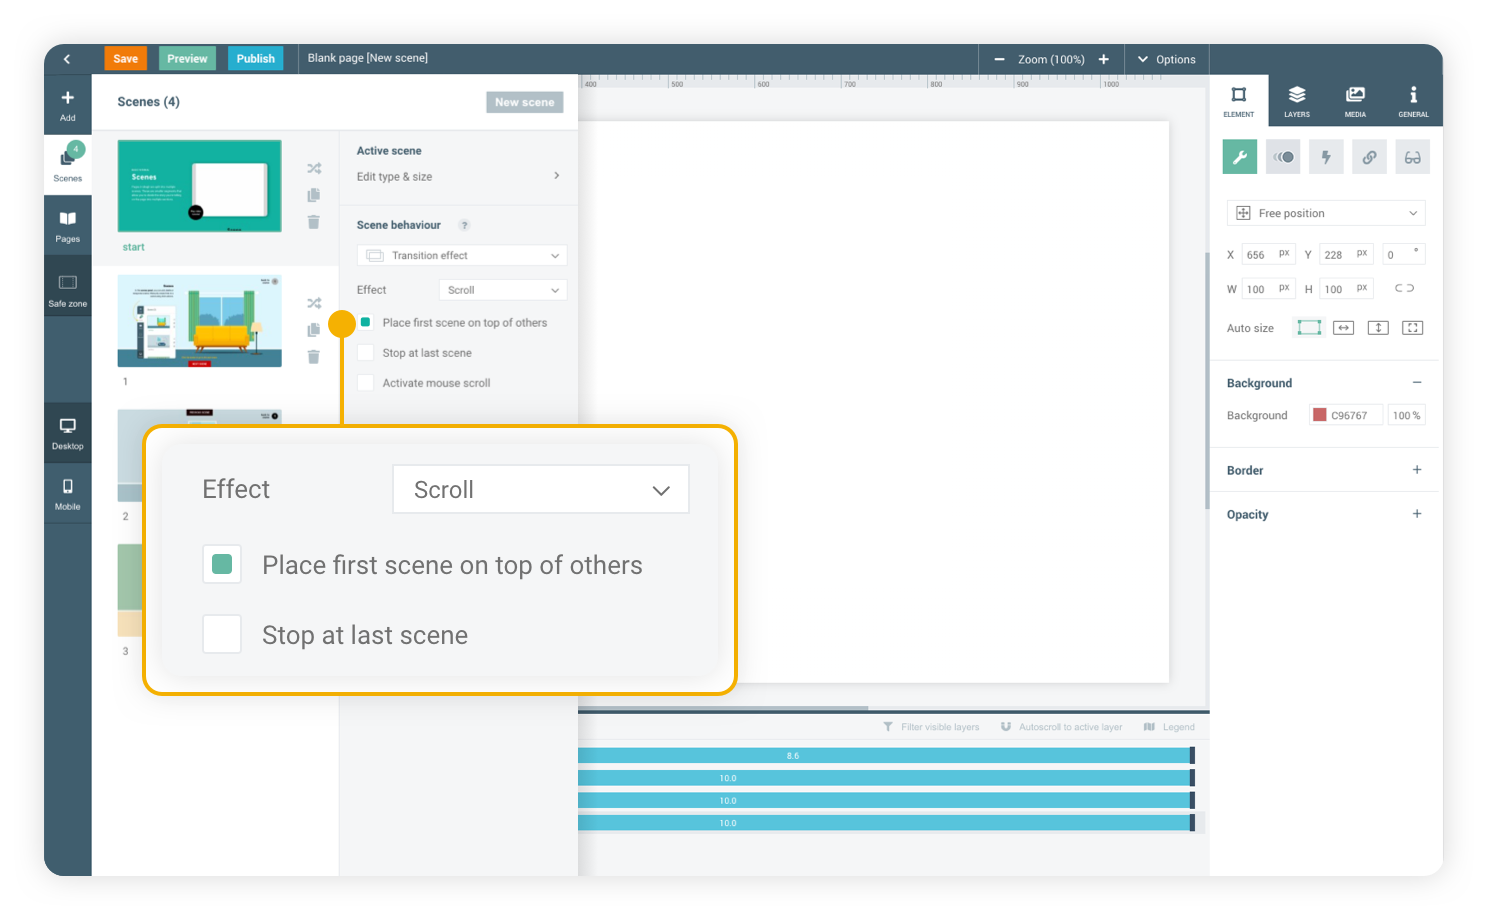This screenshot has height=920, width=1488.
Task: Expand the Border section
Action: coord(1416,470)
